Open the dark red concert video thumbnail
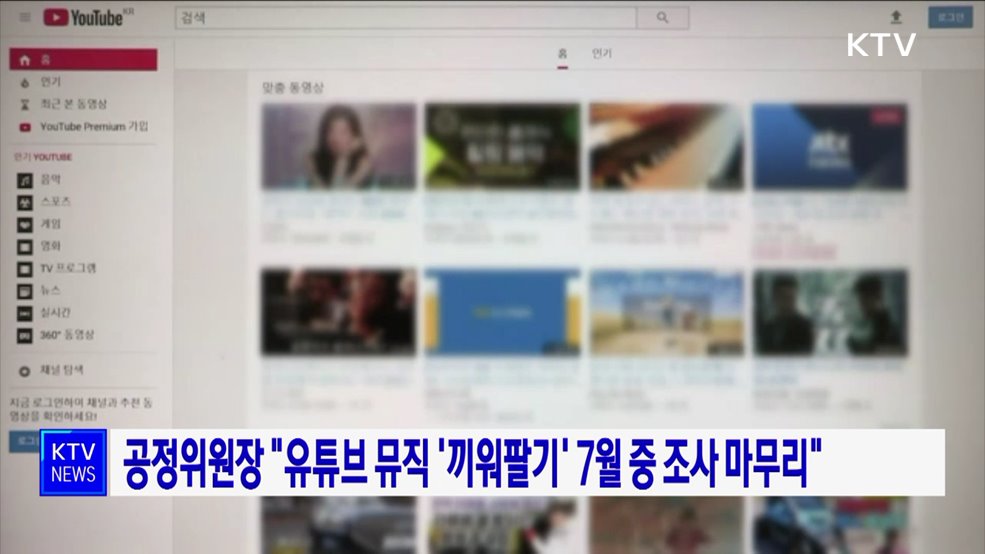This screenshot has height=554, width=985. [x=339, y=312]
